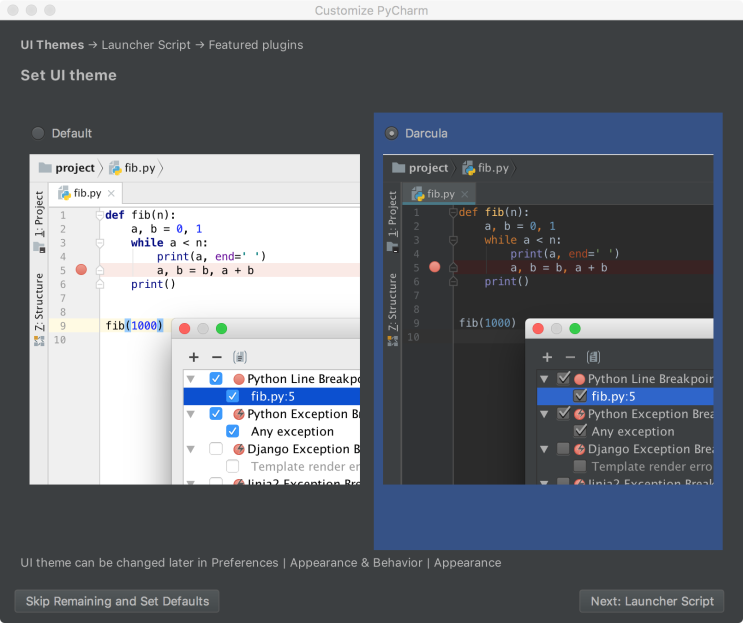Close fib.py tab in Default preview
743x623 pixels.
111,193
